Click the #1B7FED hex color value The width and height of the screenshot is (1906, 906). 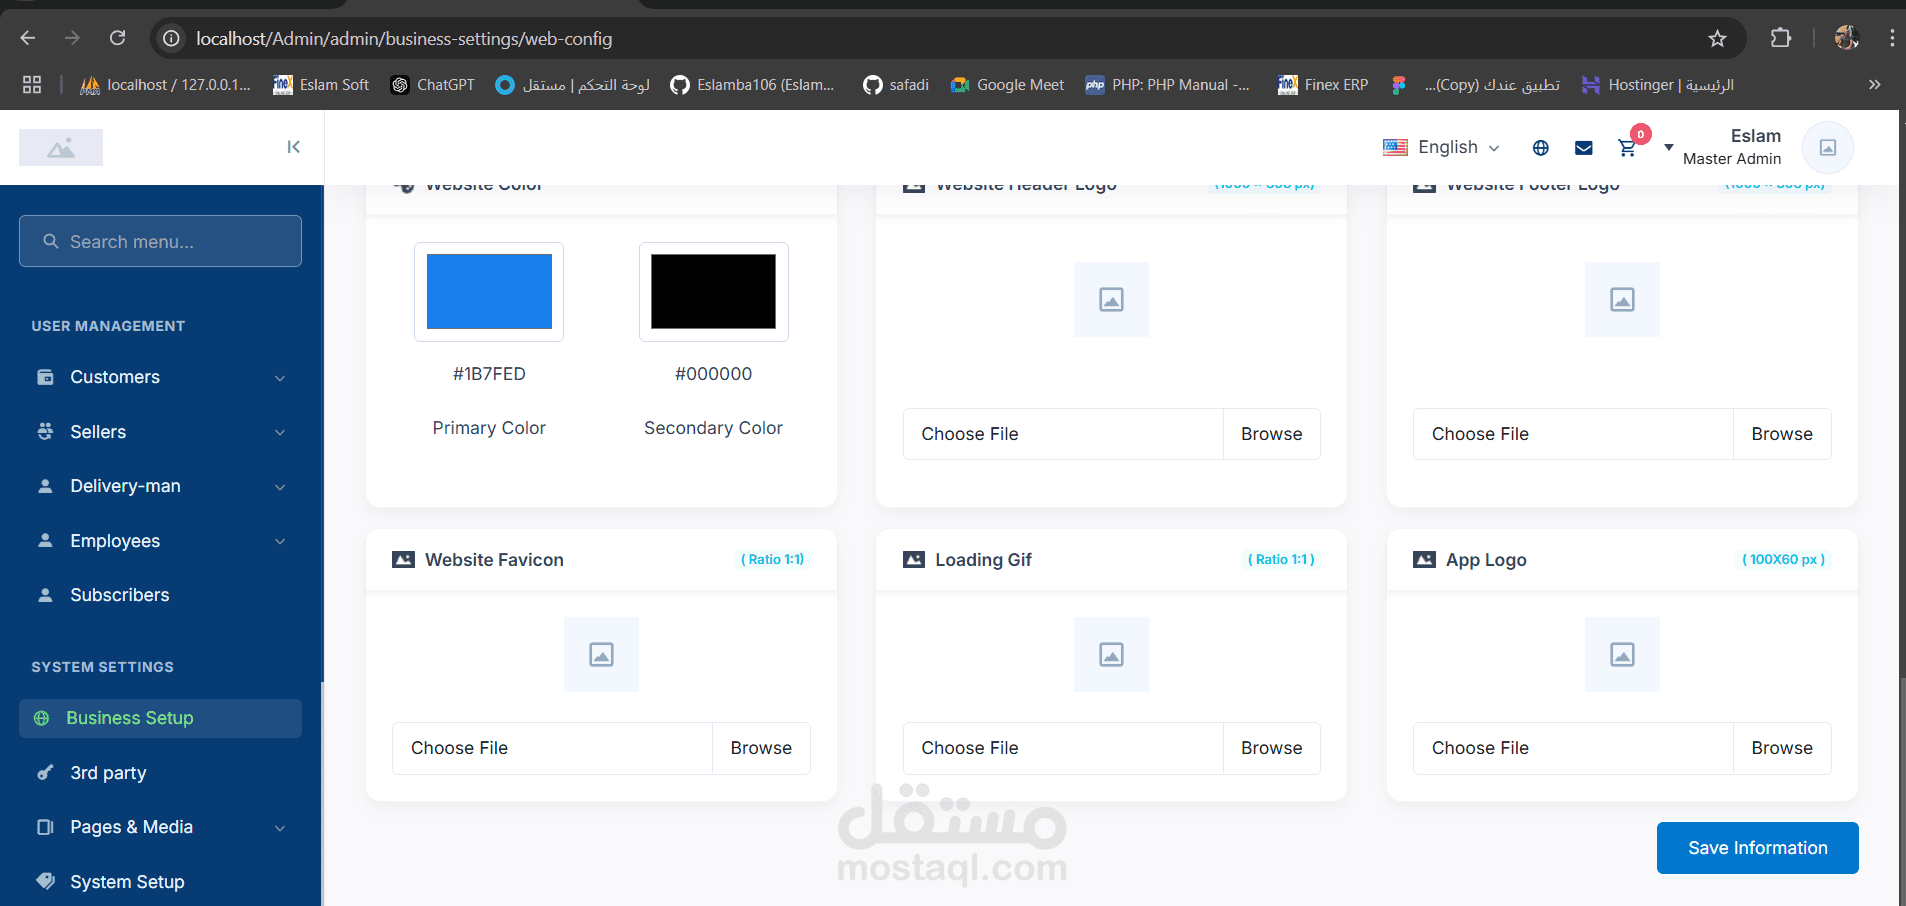(489, 374)
